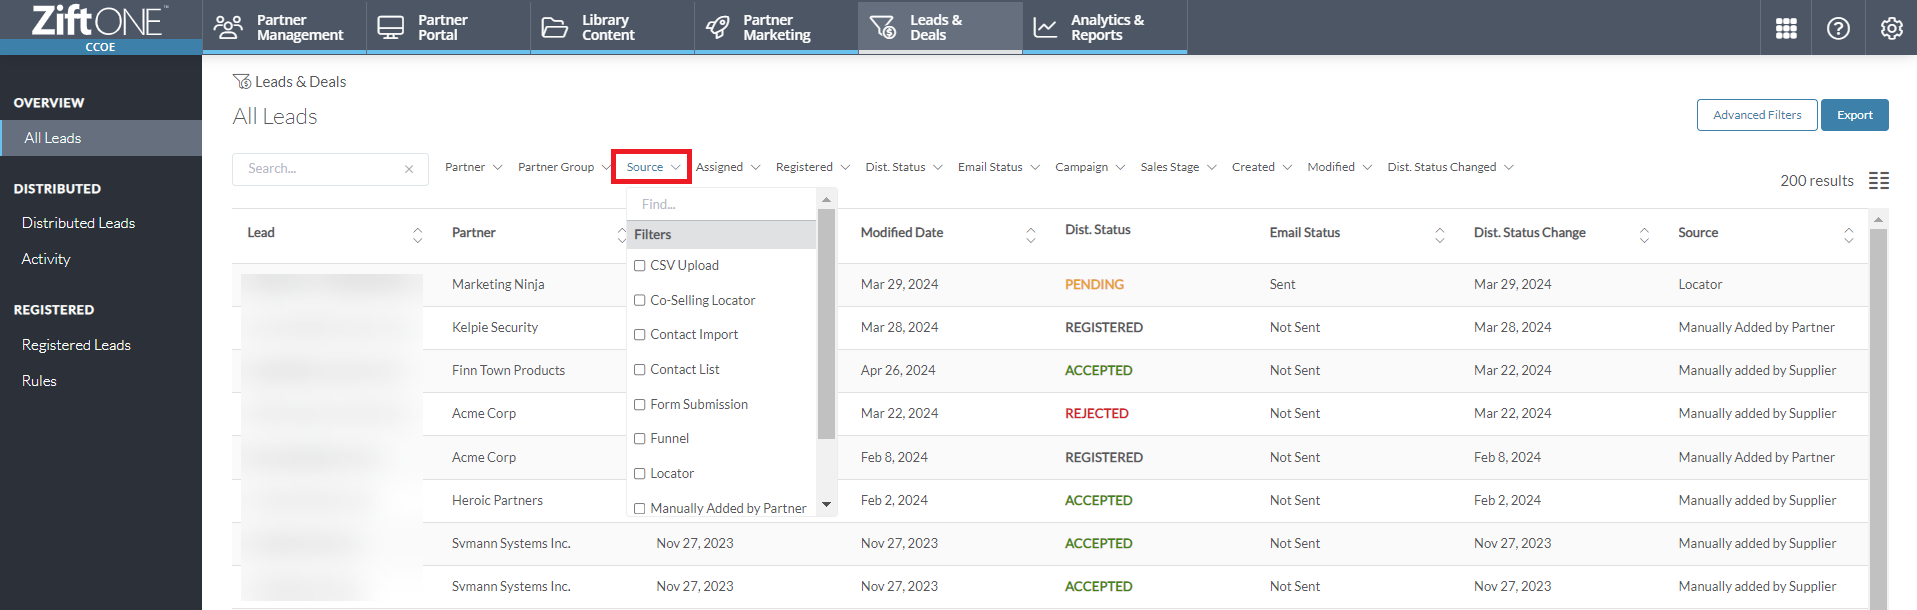Open the settings gear icon
Image resolution: width=1917 pixels, height=610 pixels.
tap(1891, 28)
